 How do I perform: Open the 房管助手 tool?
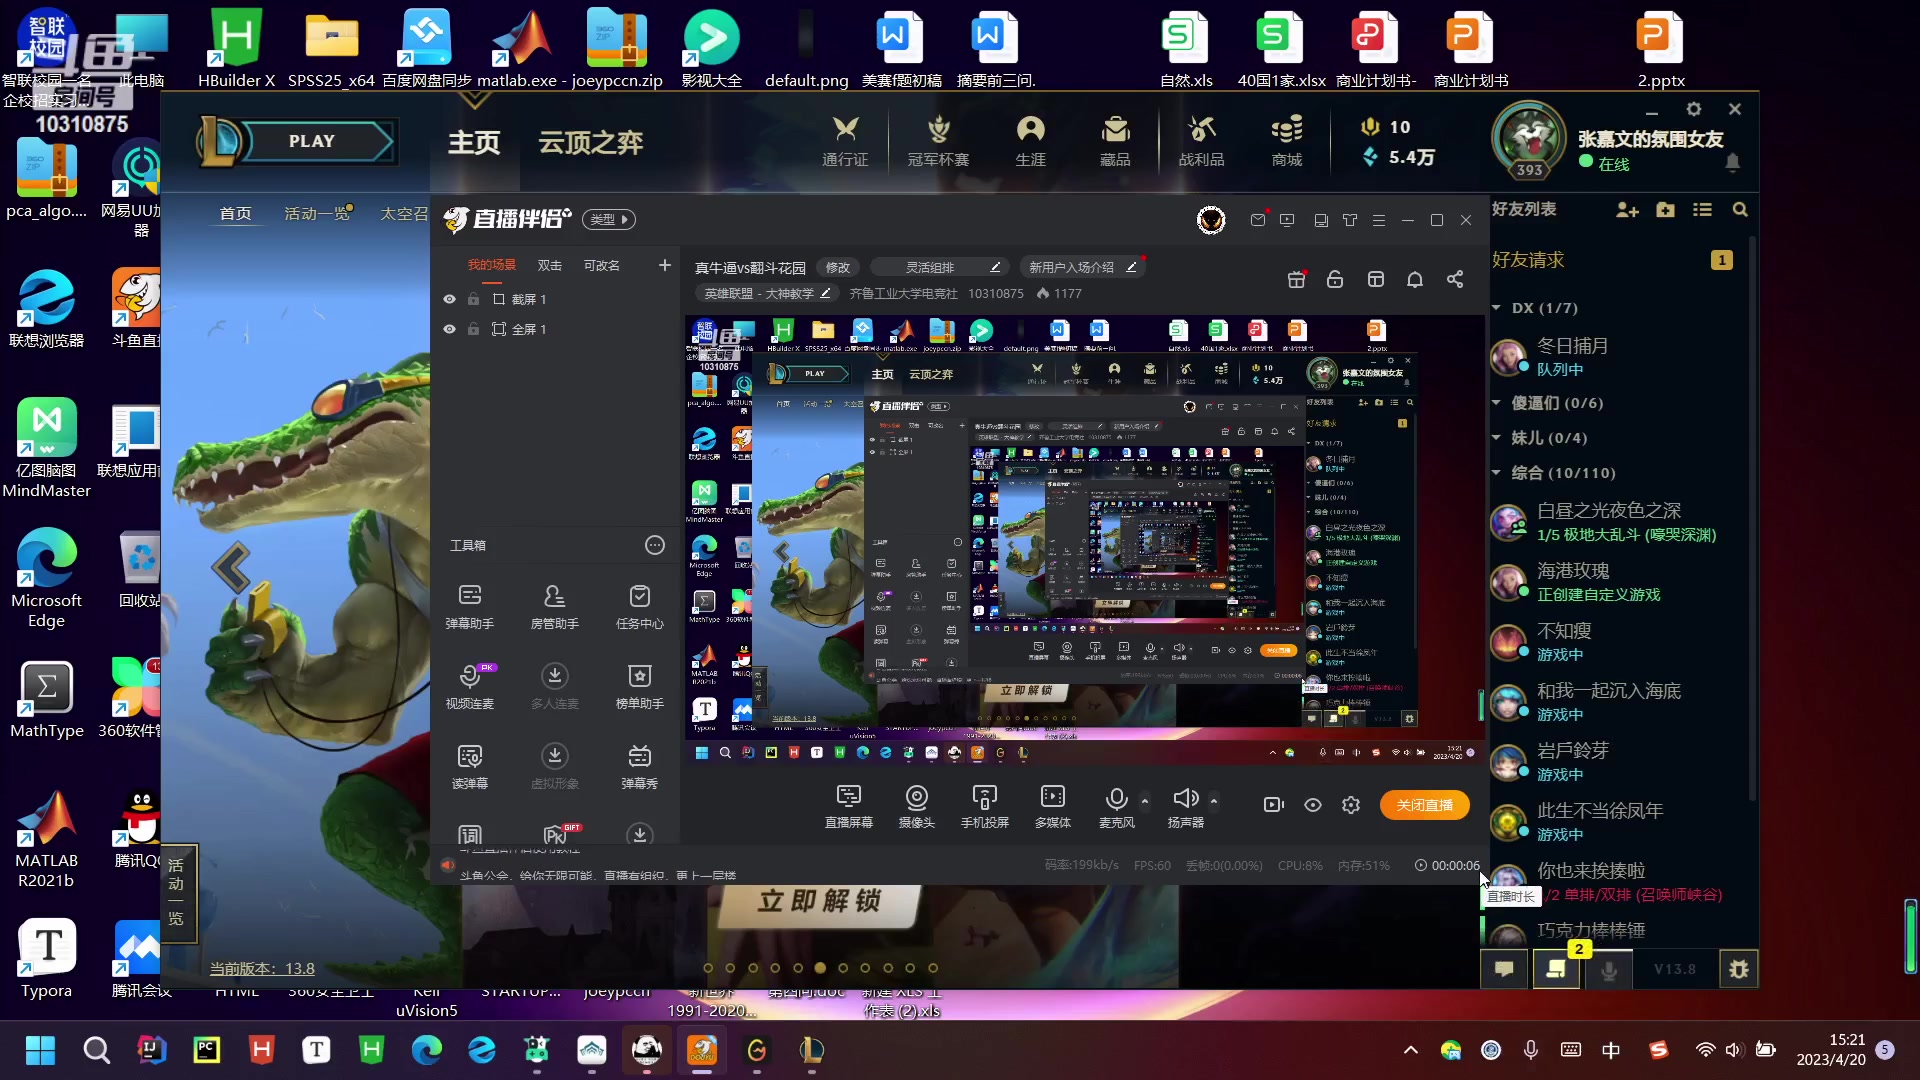tap(555, 605)
